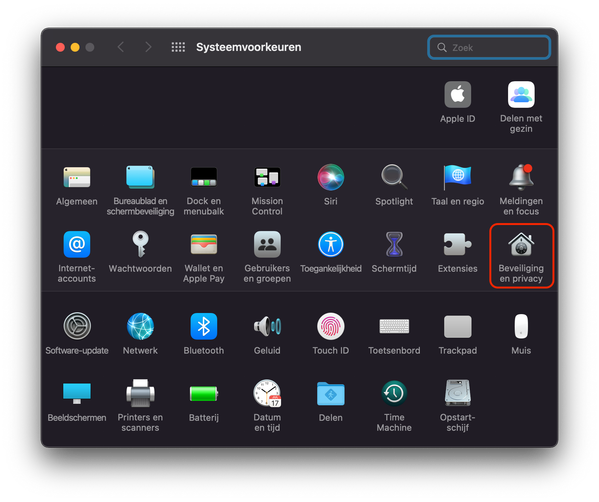The height and width of the screenshot is (502, 599).
Task: Open Bureaublad en schermbeveiliging
Action: click(140, 177)
